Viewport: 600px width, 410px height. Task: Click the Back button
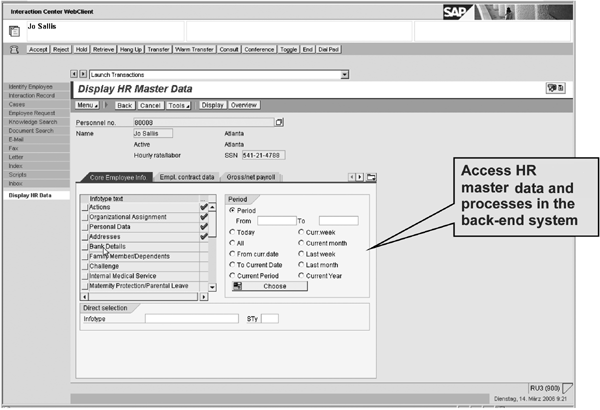tap(125, 105)
